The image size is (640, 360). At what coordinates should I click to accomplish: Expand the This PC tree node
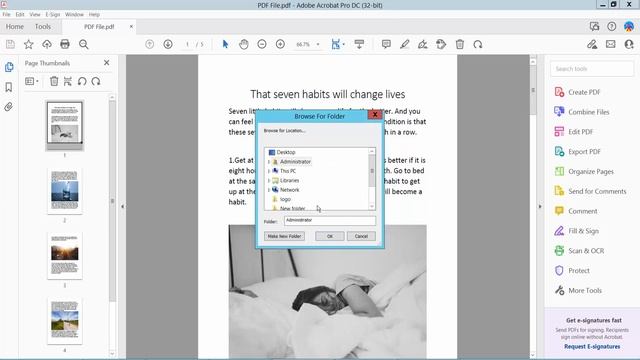[269, 171]
